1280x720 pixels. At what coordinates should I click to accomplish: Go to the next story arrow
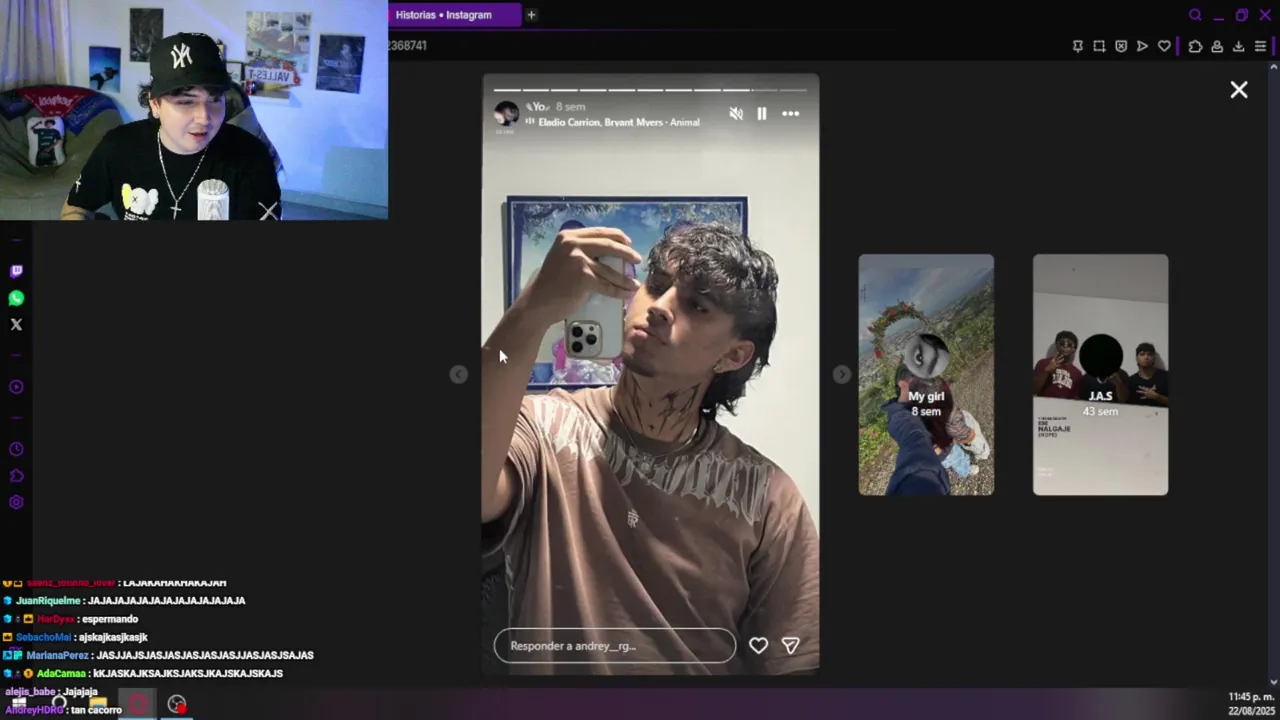coord(842,374)
